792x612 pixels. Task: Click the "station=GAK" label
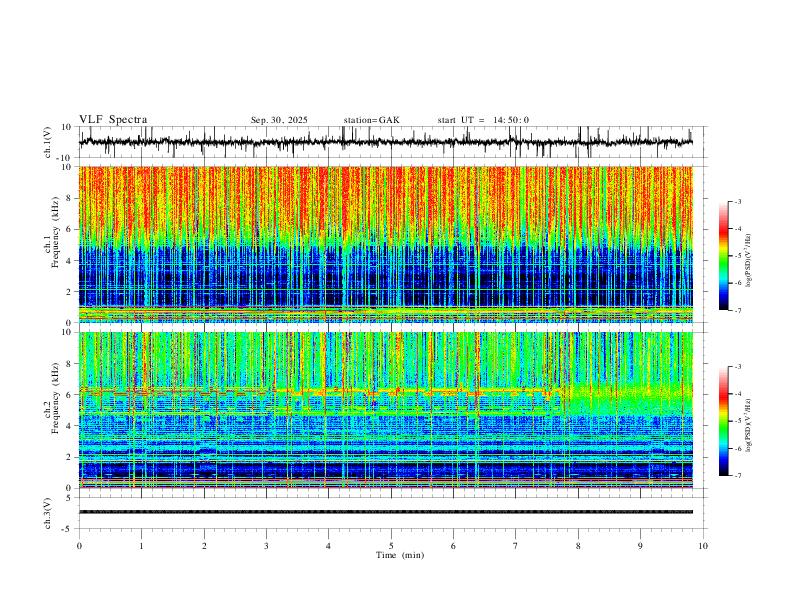[x=371, y=120]
